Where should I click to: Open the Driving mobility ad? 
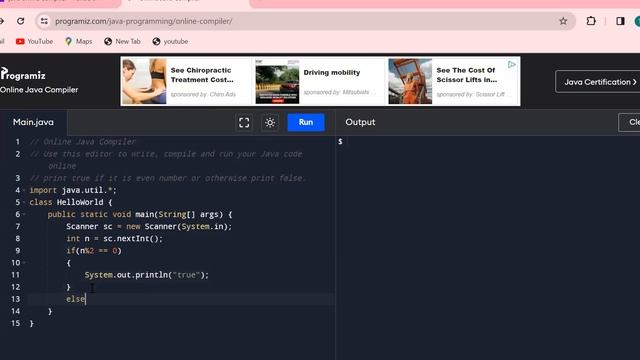[x=319, y=81]
